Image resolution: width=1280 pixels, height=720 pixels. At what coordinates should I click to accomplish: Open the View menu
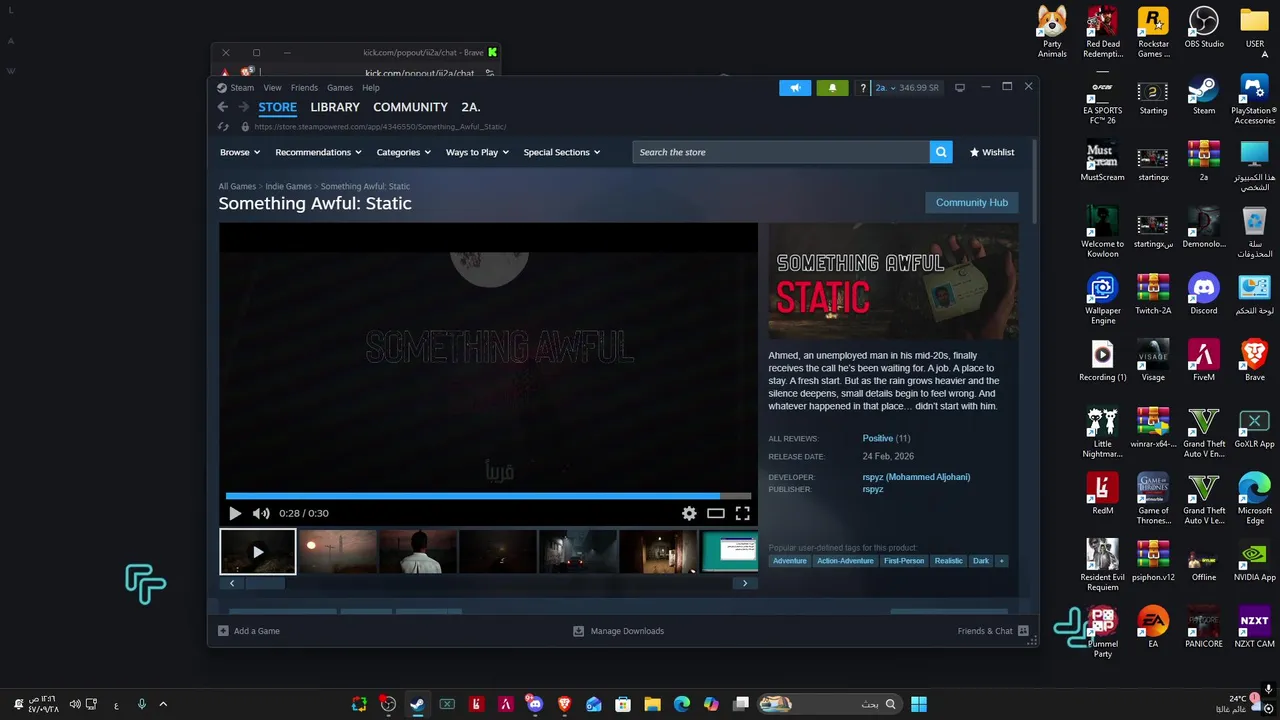coord(272,88)
